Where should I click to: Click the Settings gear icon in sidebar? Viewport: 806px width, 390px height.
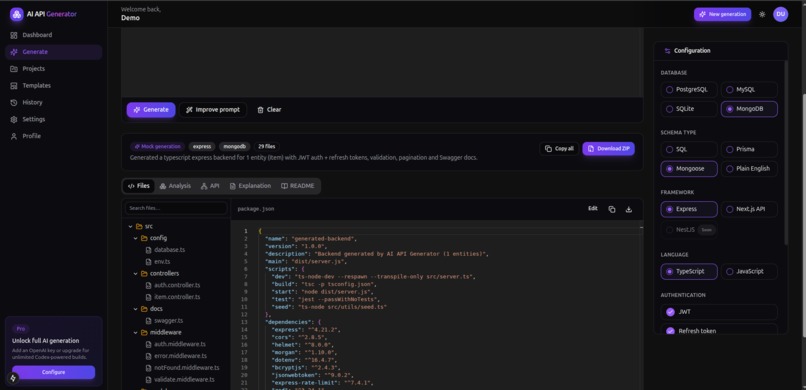[x=14, y=119]
